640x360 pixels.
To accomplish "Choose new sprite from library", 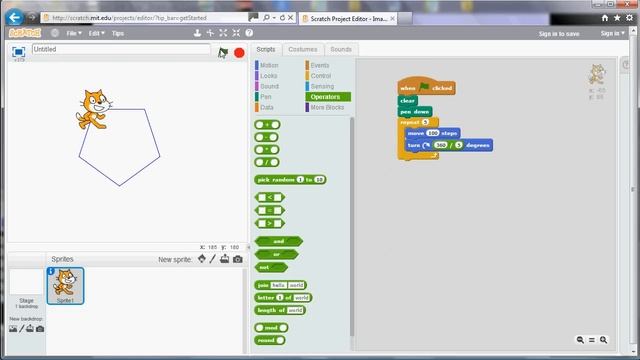I will [202, 259].
